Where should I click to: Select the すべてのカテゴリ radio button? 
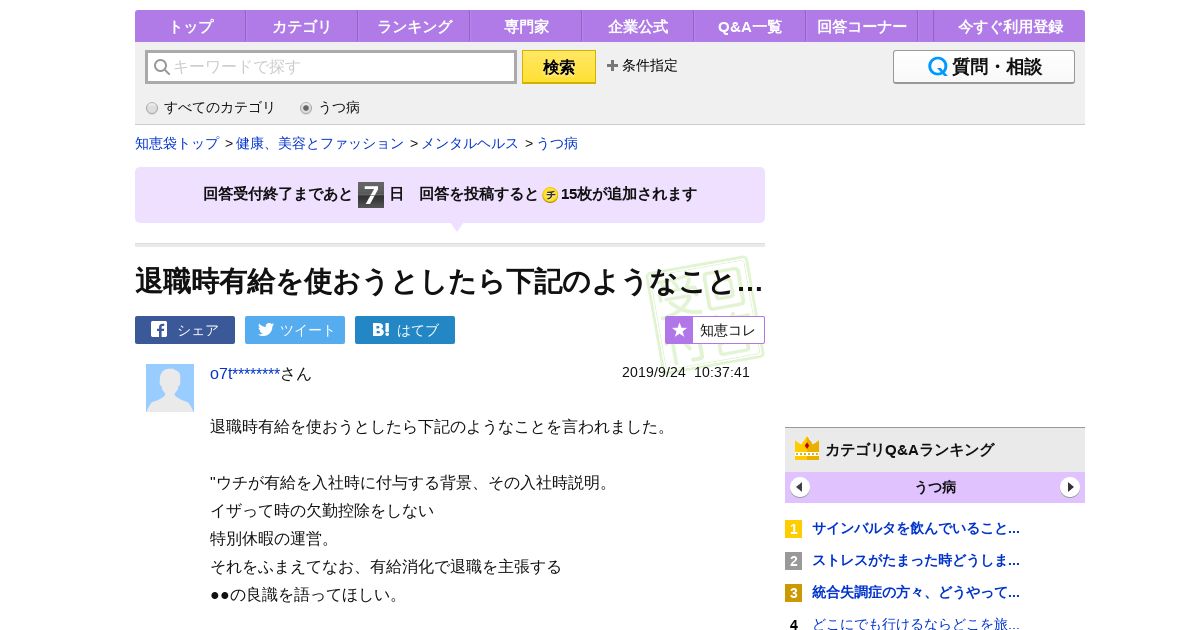(x=152, y=108)
